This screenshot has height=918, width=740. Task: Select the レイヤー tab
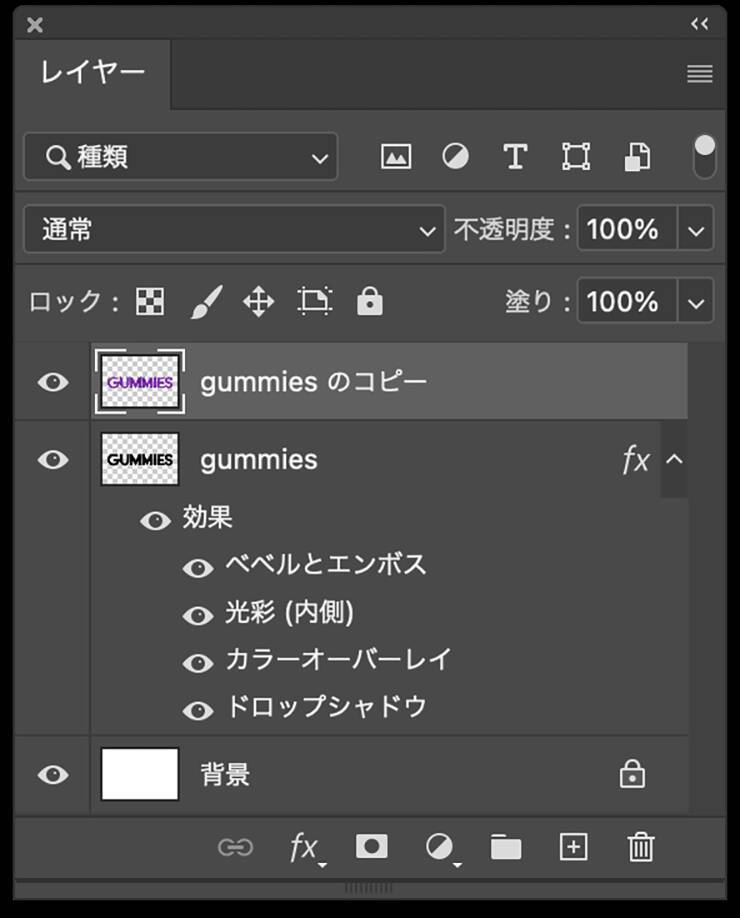pos(93,73)
